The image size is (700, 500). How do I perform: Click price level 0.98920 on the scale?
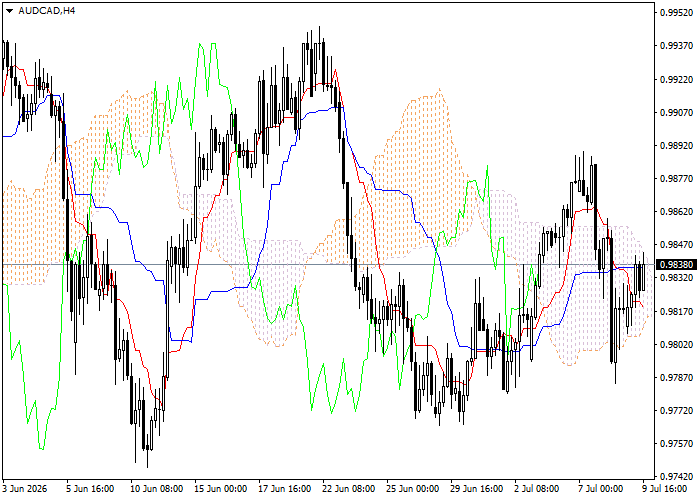tap(676, 146)
